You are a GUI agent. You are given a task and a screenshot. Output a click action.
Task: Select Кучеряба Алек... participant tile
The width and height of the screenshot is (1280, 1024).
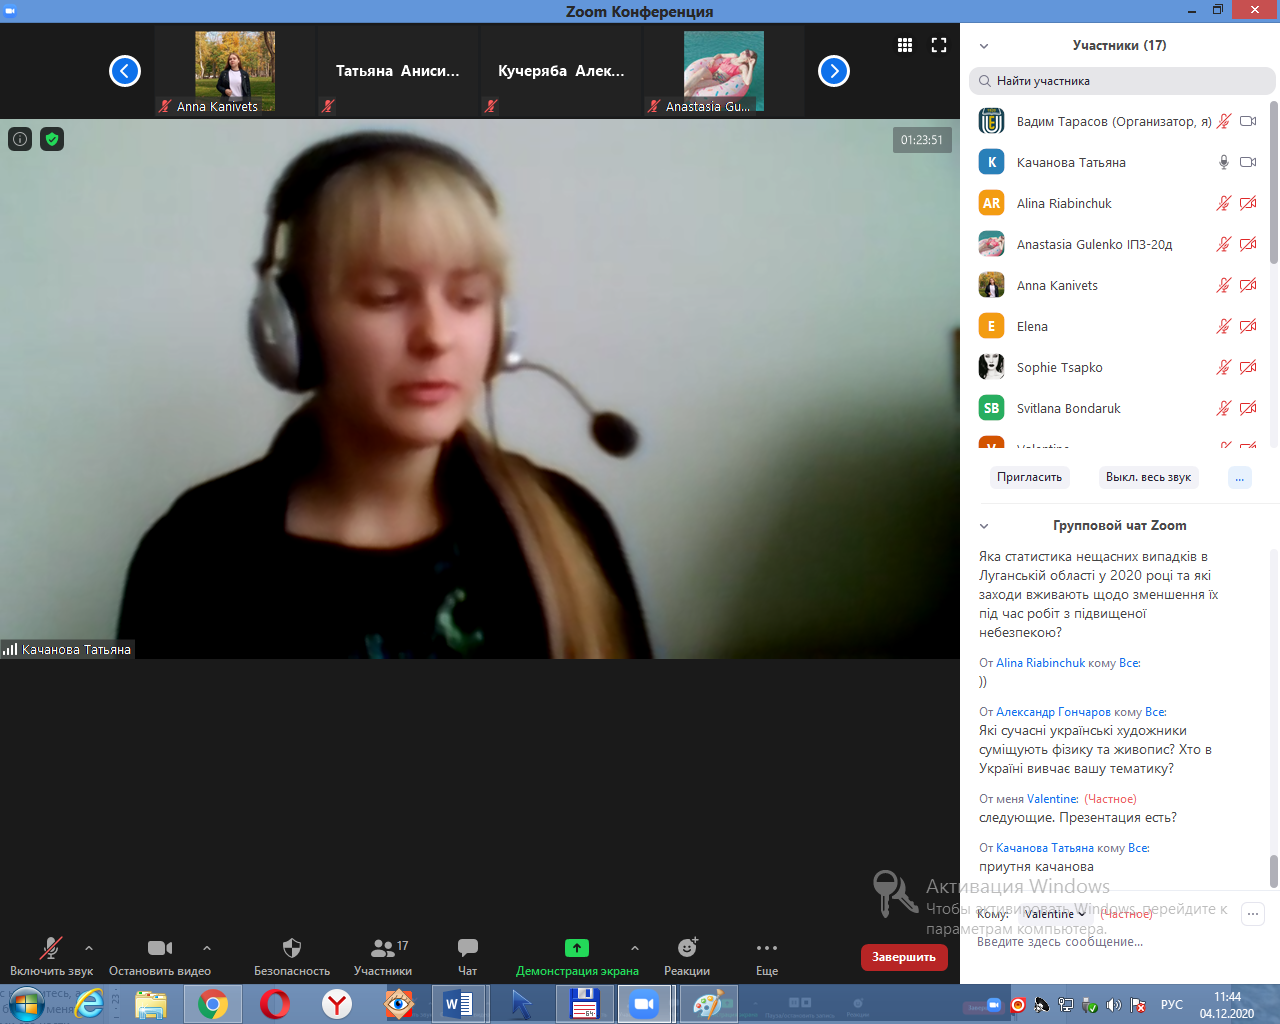coord(561,71)
